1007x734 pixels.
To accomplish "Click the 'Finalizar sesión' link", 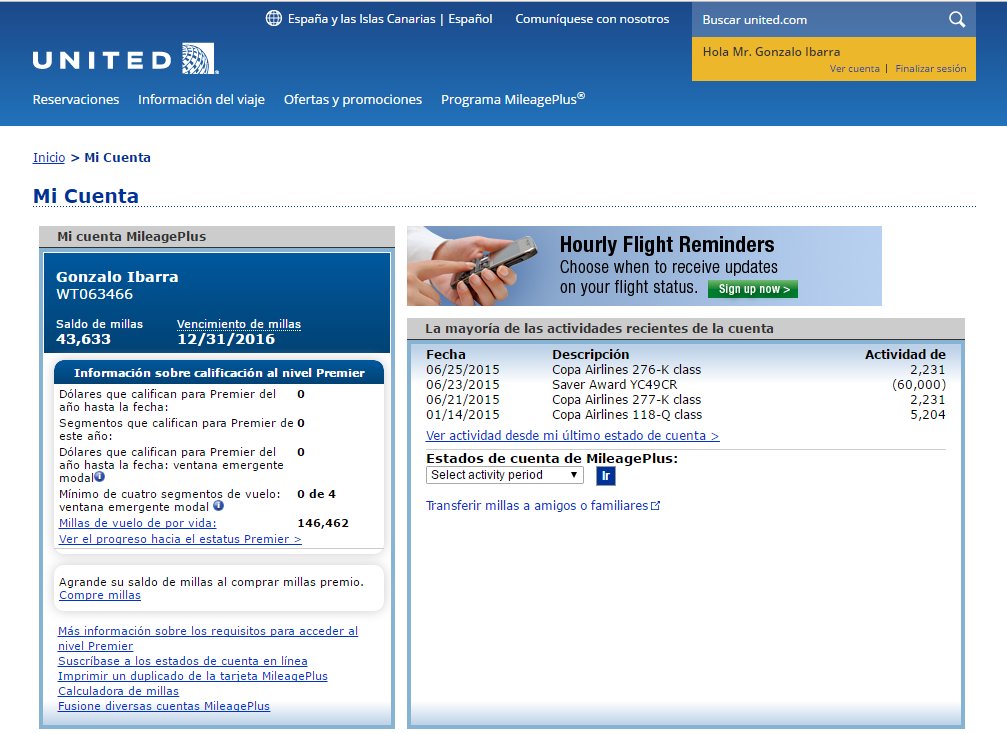I will tap(931, 69).
